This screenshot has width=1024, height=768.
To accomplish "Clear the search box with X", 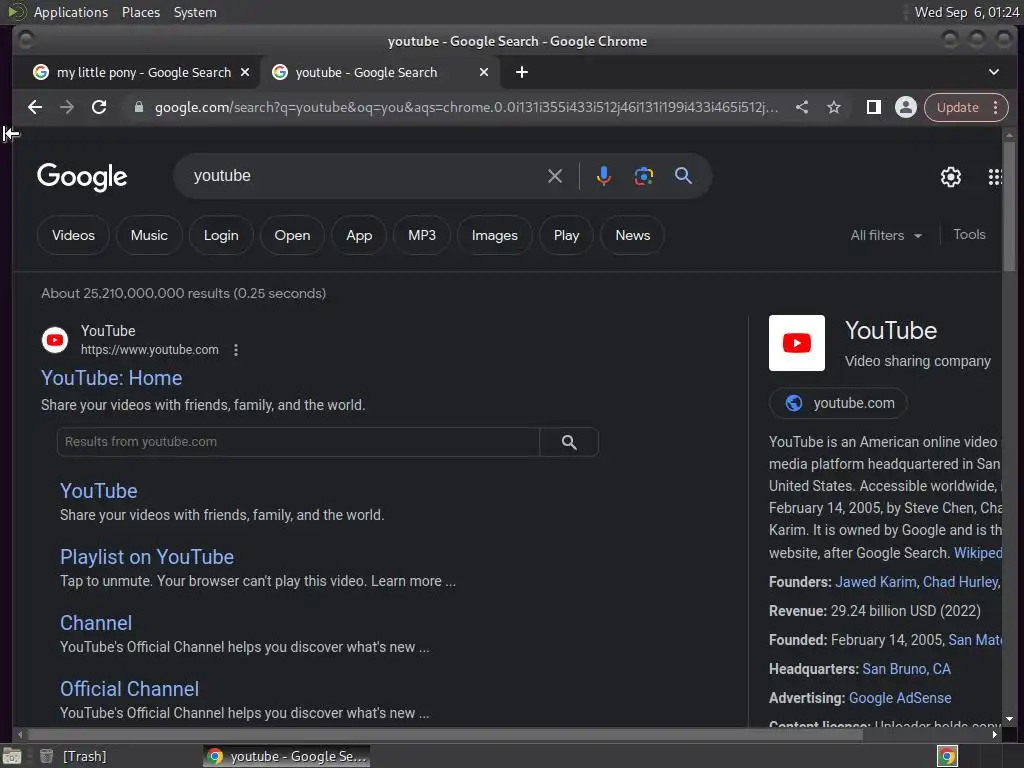I will [x=555, y=176].
